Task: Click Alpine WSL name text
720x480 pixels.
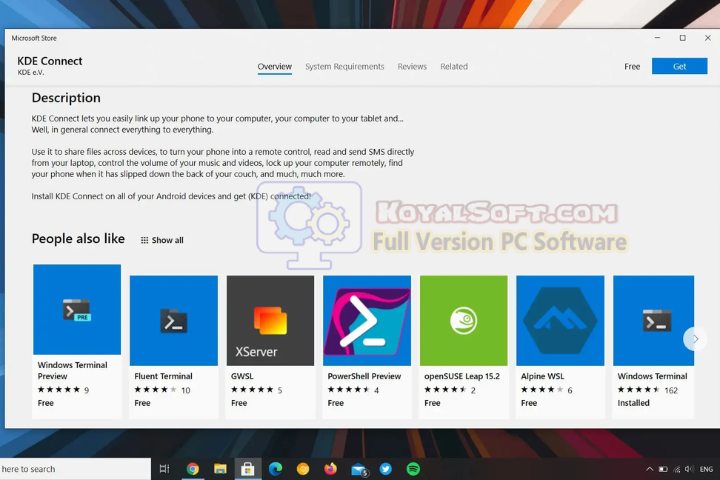Action: pyautogui.click(x=542, y=376)
